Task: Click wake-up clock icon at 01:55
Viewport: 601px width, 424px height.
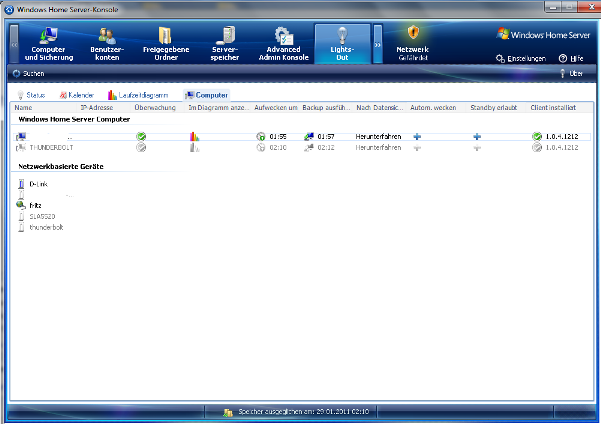Action: (261, 136)
